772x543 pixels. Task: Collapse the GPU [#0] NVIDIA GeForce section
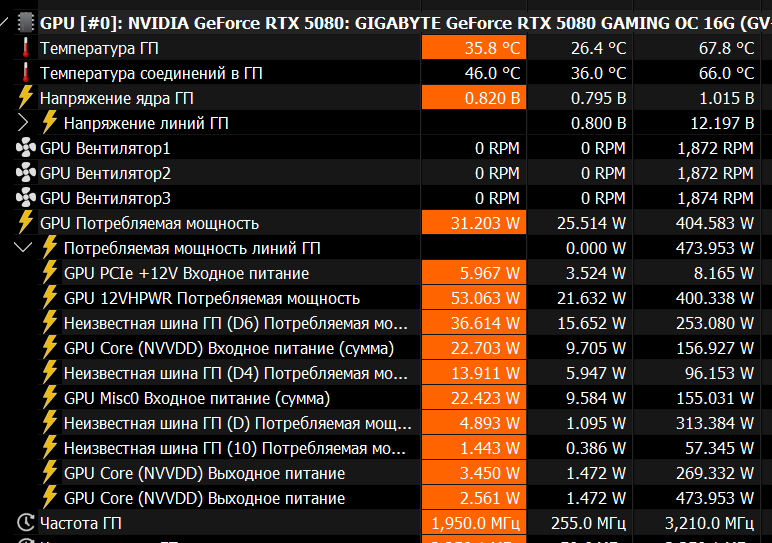[4, 22]
